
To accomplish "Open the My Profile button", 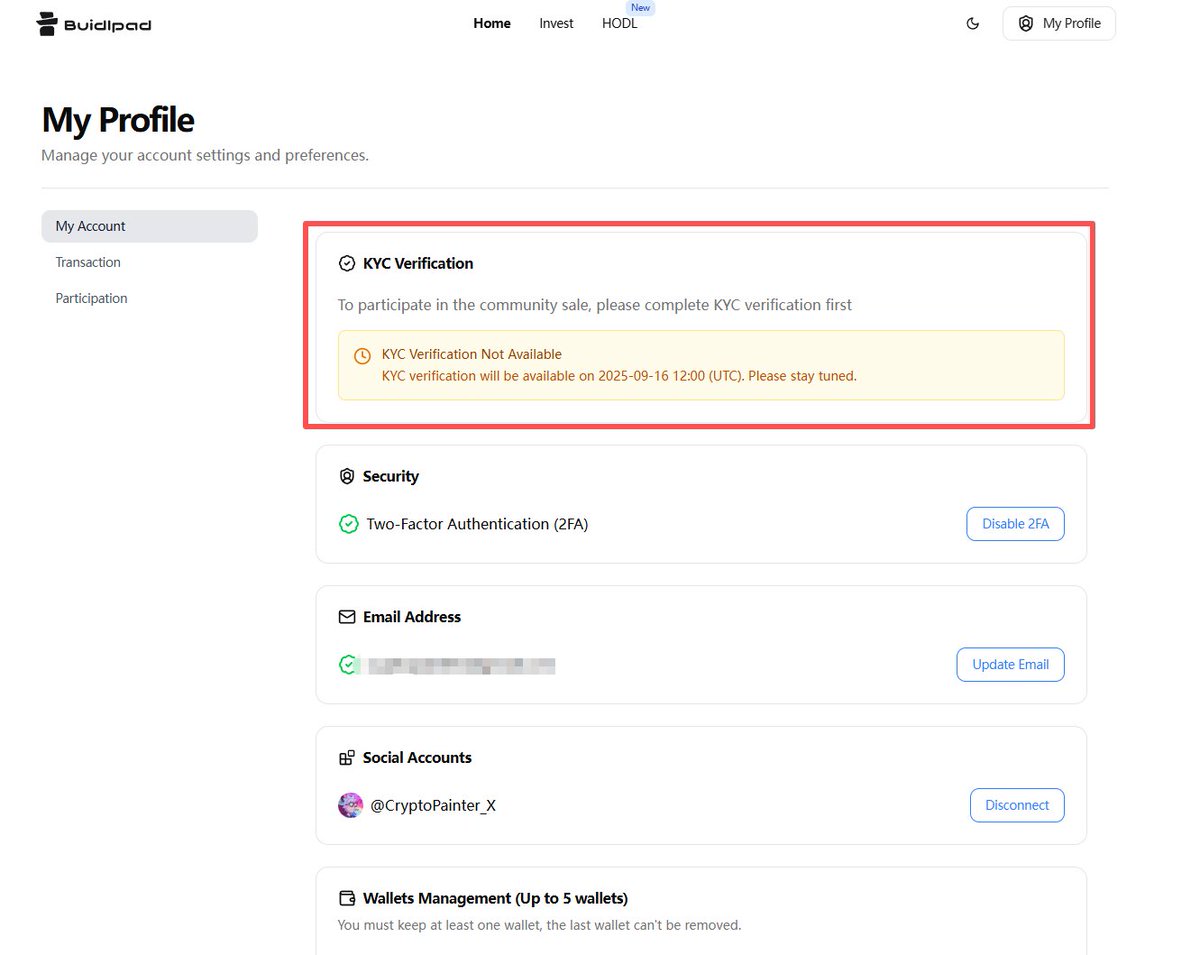I will pyautogui.click(x=1059, y=24).
